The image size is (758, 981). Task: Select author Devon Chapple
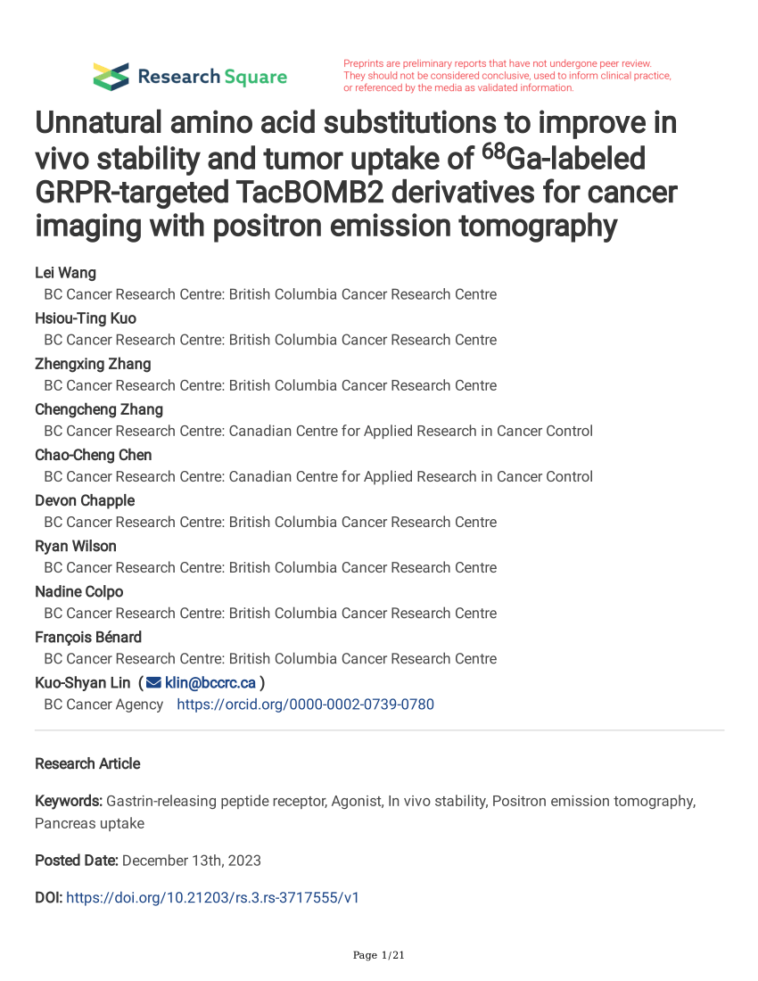85,501
